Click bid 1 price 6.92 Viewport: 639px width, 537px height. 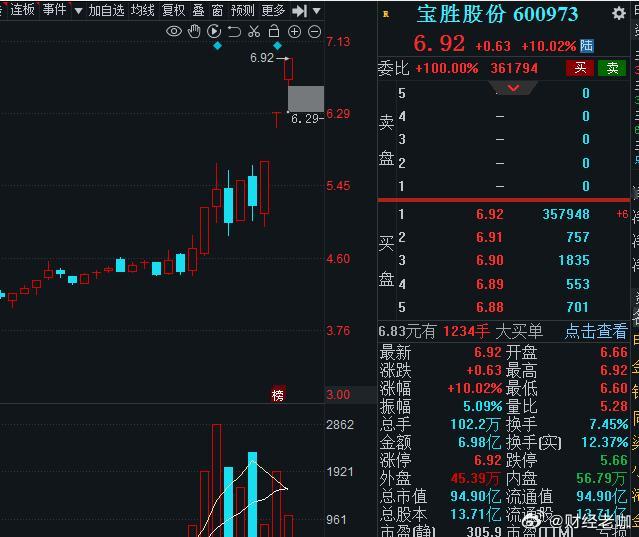coord(490,214)
